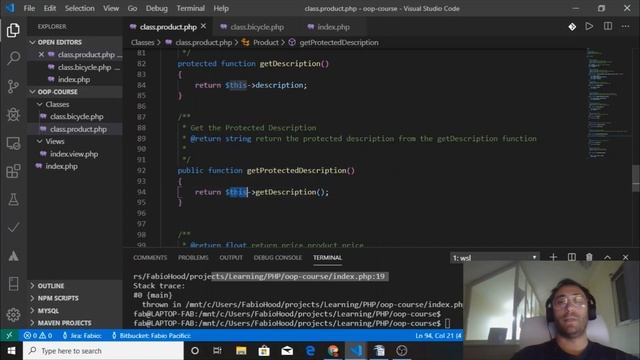Open the Debug menu
Screen dimensions: 640x360
click(x=157, y=8)
